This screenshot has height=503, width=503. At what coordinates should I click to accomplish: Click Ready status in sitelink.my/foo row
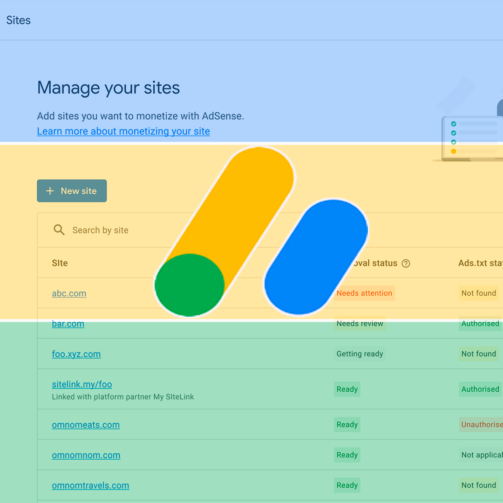[x=347, y=389]
